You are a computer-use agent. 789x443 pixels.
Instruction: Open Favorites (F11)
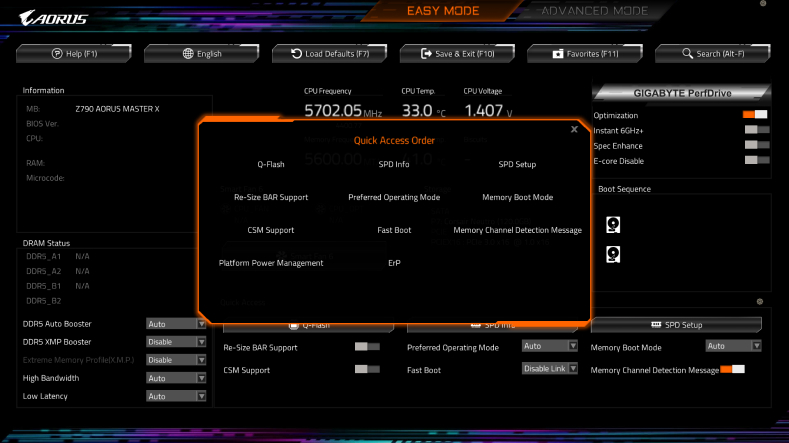[x=585, y=53]
